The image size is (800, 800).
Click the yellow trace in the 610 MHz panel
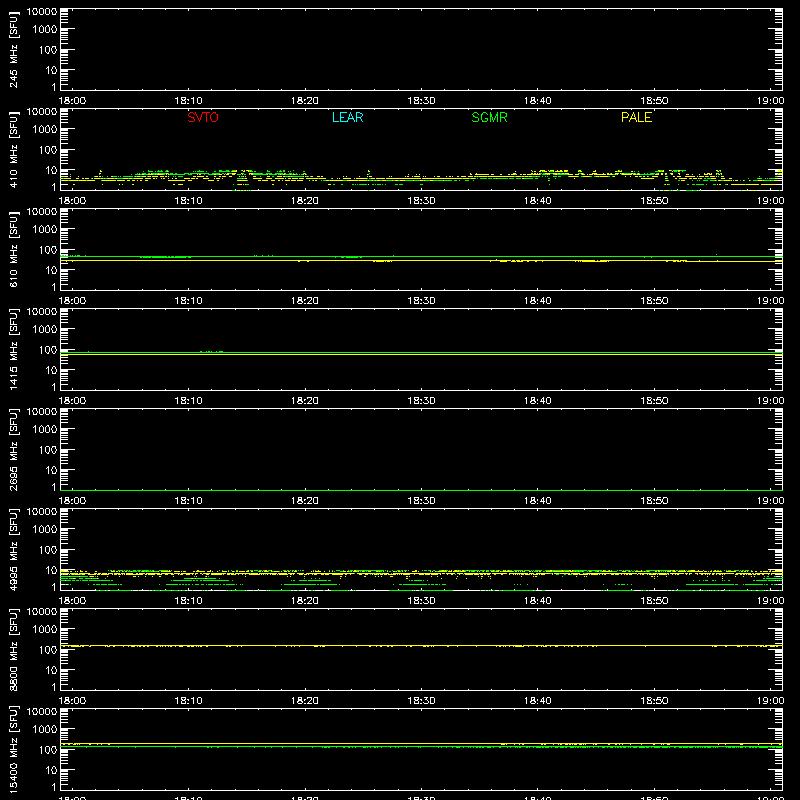point(421,261)
